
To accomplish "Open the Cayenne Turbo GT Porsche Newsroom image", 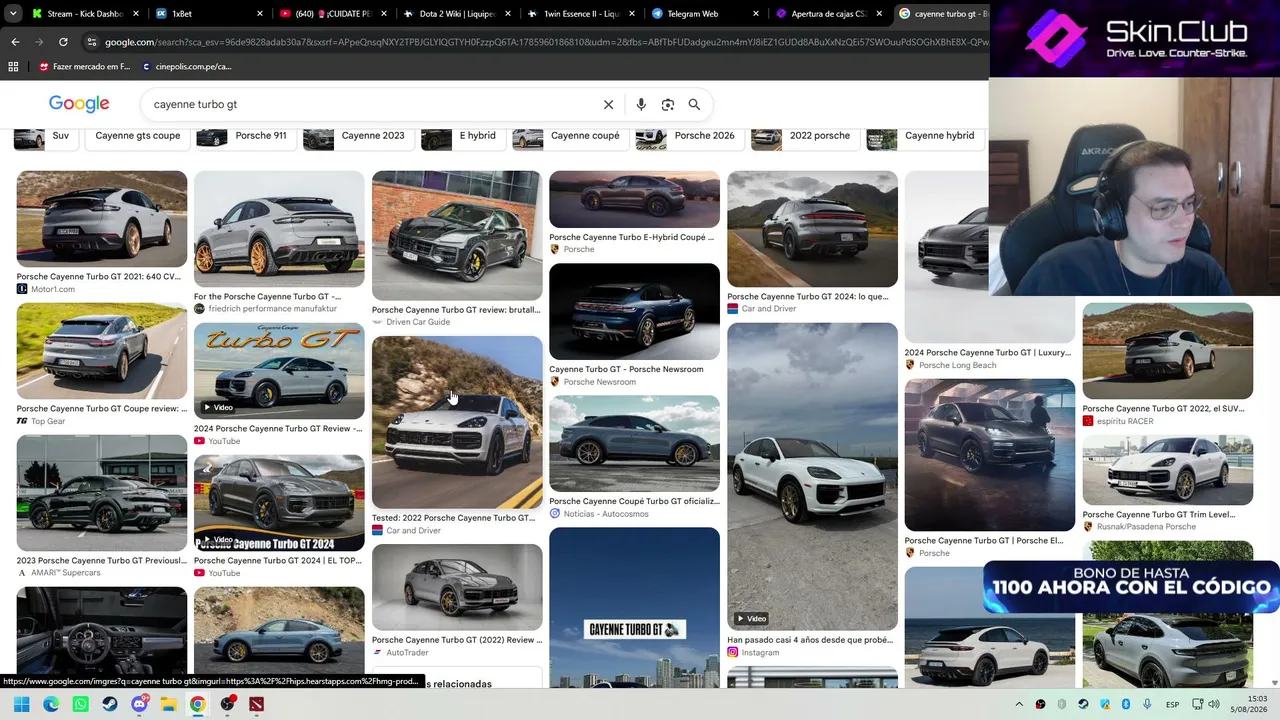I will tap(634, 312).
